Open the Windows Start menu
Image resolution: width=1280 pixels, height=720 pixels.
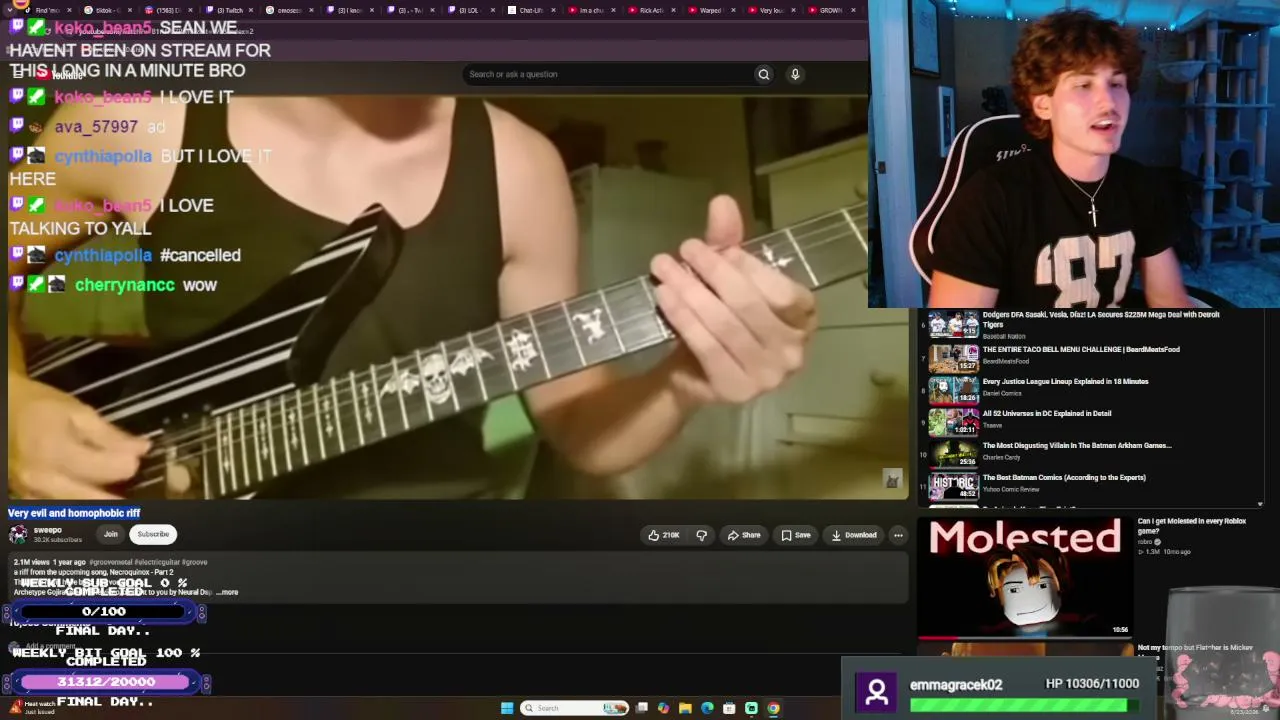click(x=507, y=708)
